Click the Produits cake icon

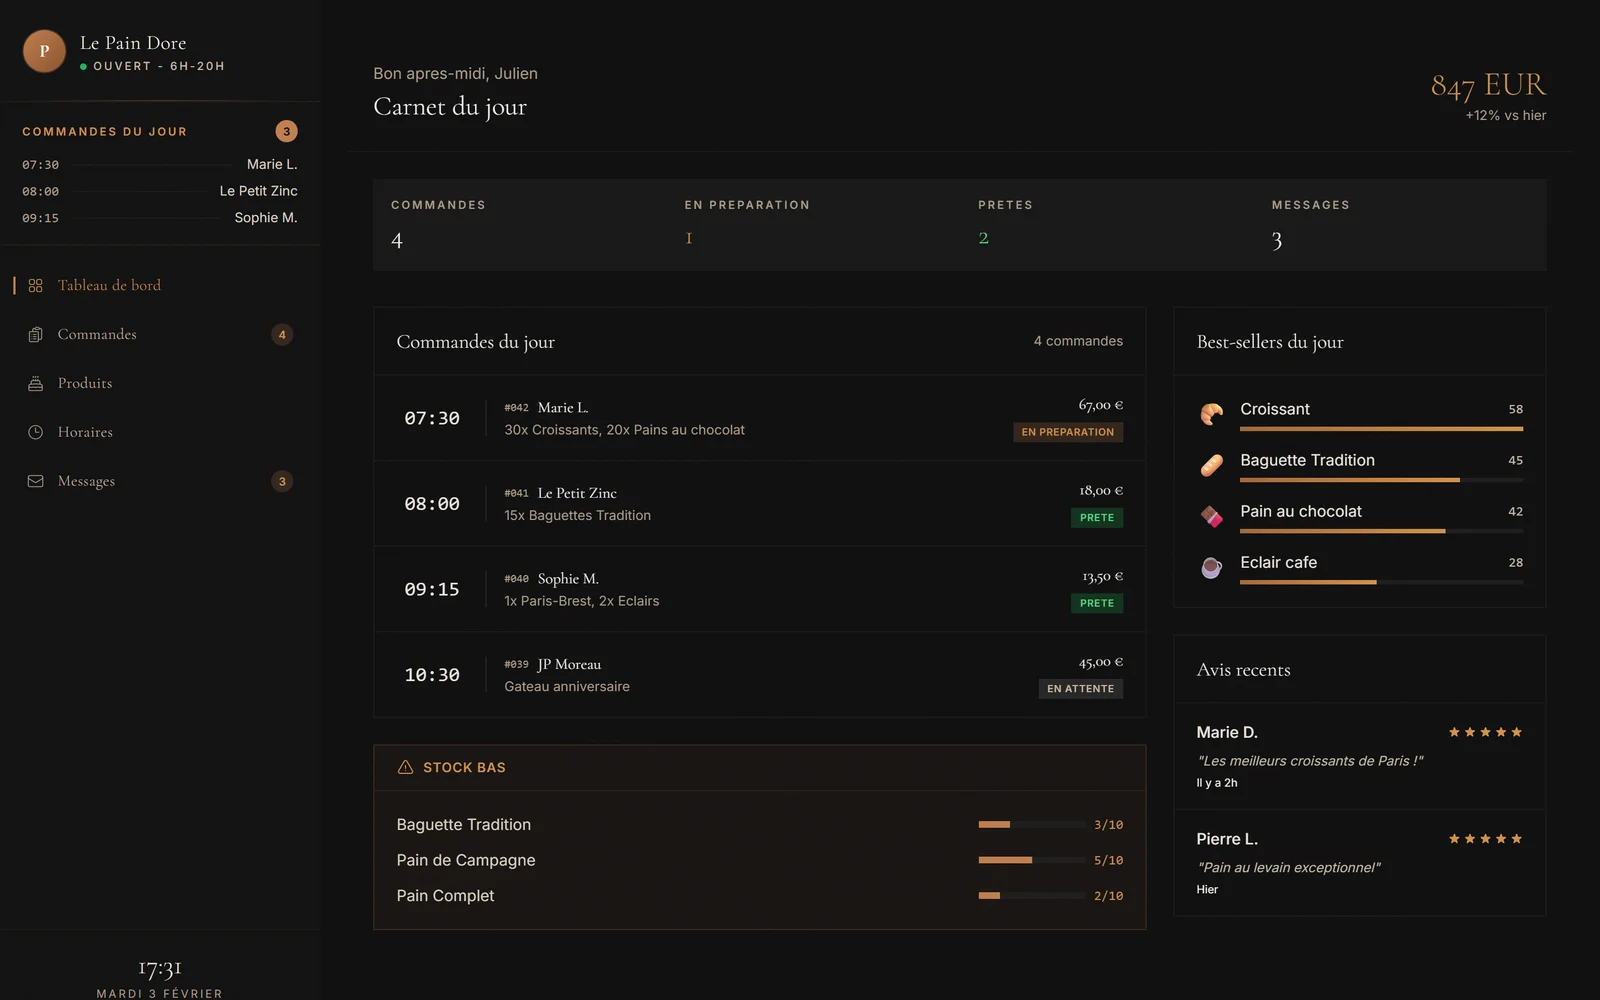pyautogui.click(x=36, y=384)
